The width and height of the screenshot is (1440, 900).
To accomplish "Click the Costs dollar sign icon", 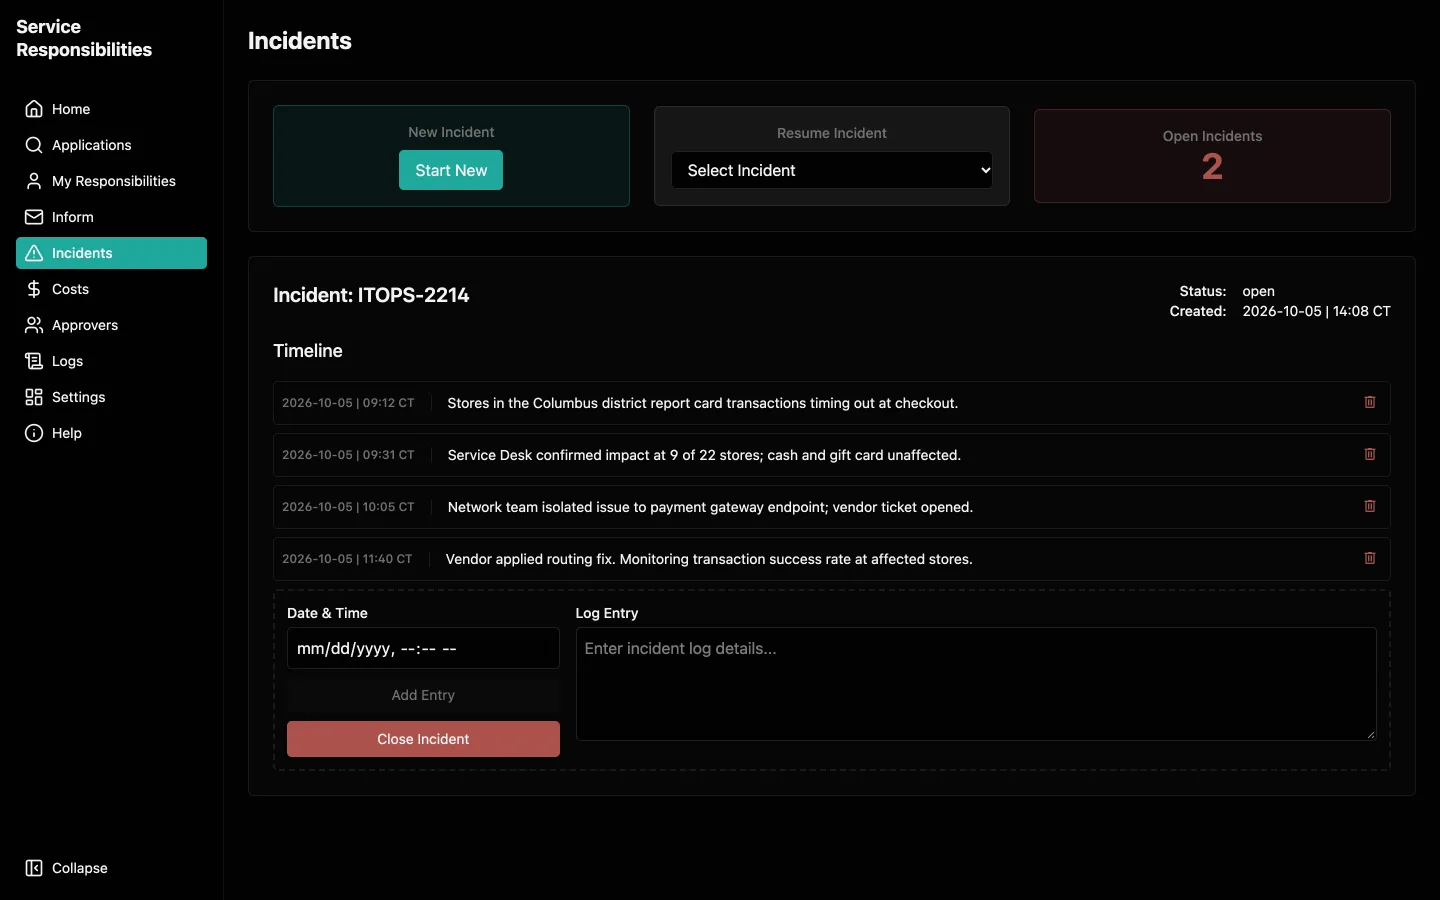I will pos(34,289).
